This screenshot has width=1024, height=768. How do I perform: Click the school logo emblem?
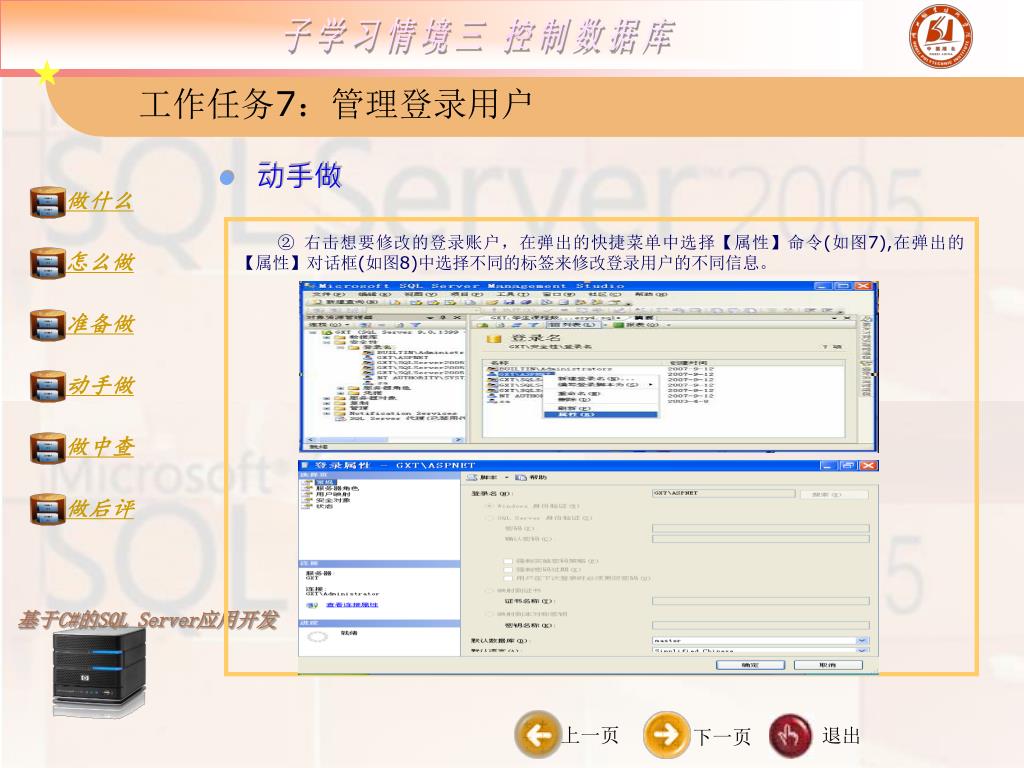pyautogui.click(x=940, y=36)
